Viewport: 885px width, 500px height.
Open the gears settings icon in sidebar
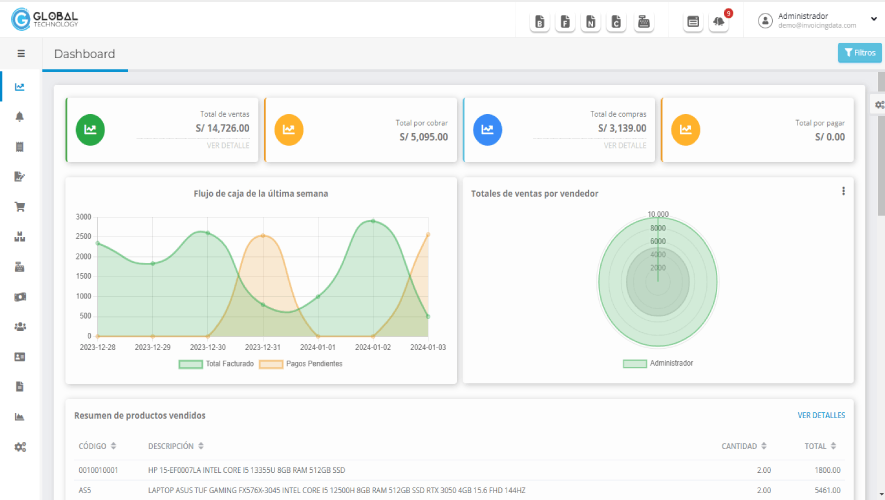tap(20, 447)
